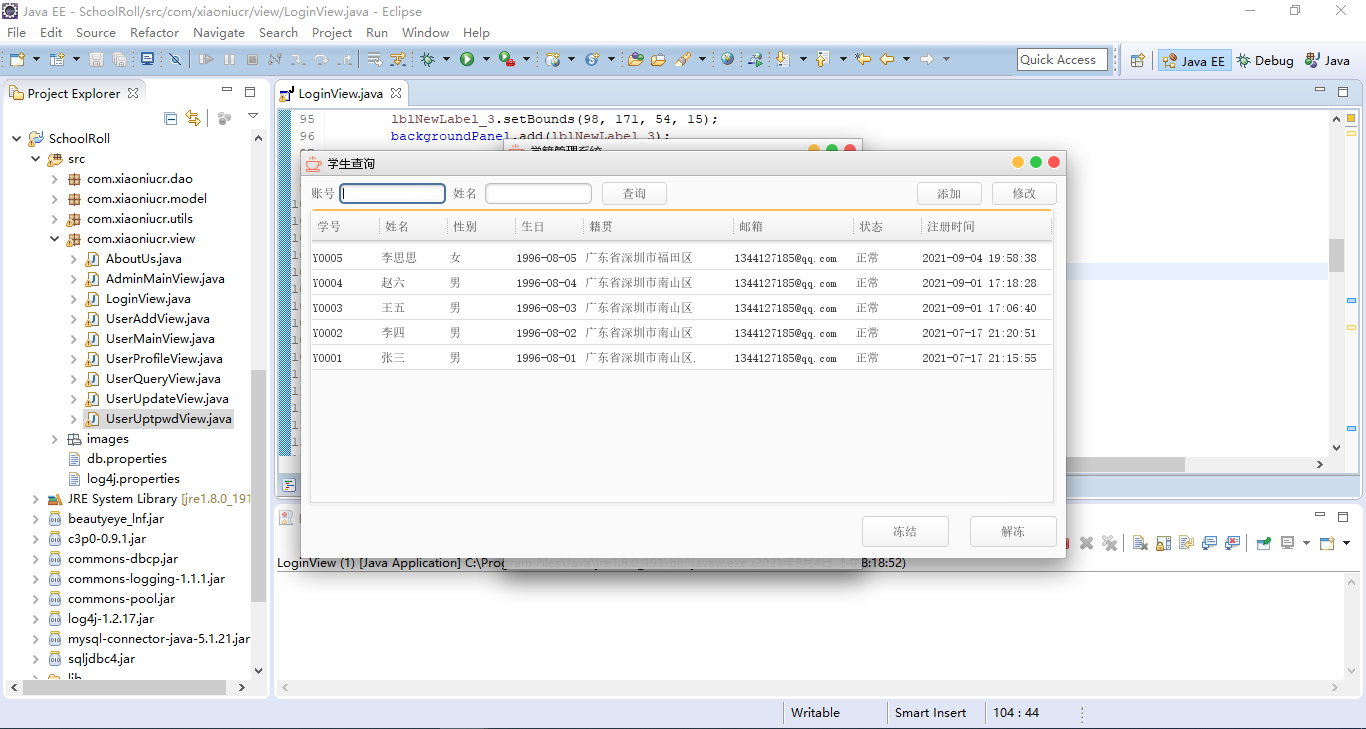Click the Open Web Browser globe icon
Screen dimensions: 1366x729
tap(727, 60)
